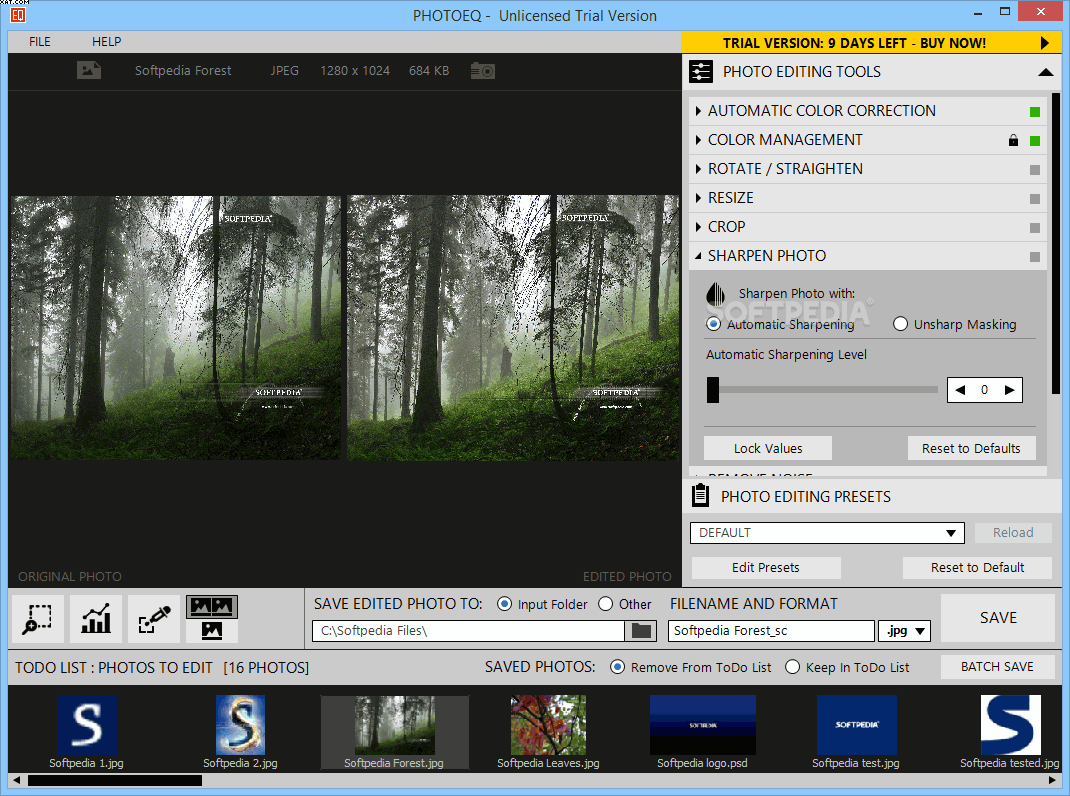Click the save folder path field
The width and height of the screenshot is (1070, 796).
(x=468, y=631)
